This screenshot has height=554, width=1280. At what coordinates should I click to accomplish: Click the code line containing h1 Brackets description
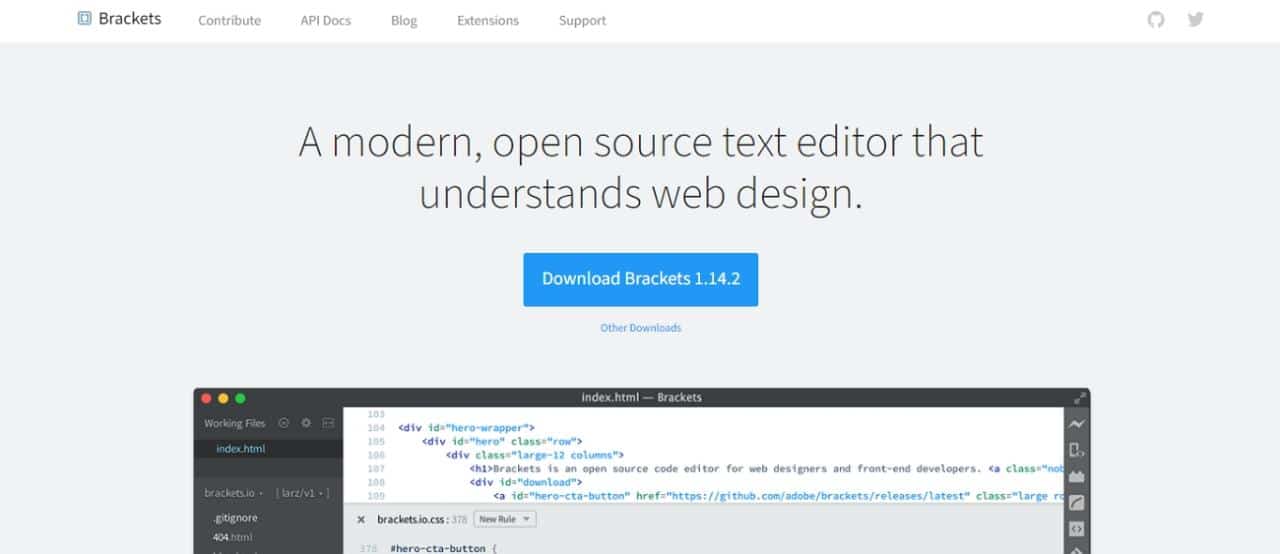(766, 468)
